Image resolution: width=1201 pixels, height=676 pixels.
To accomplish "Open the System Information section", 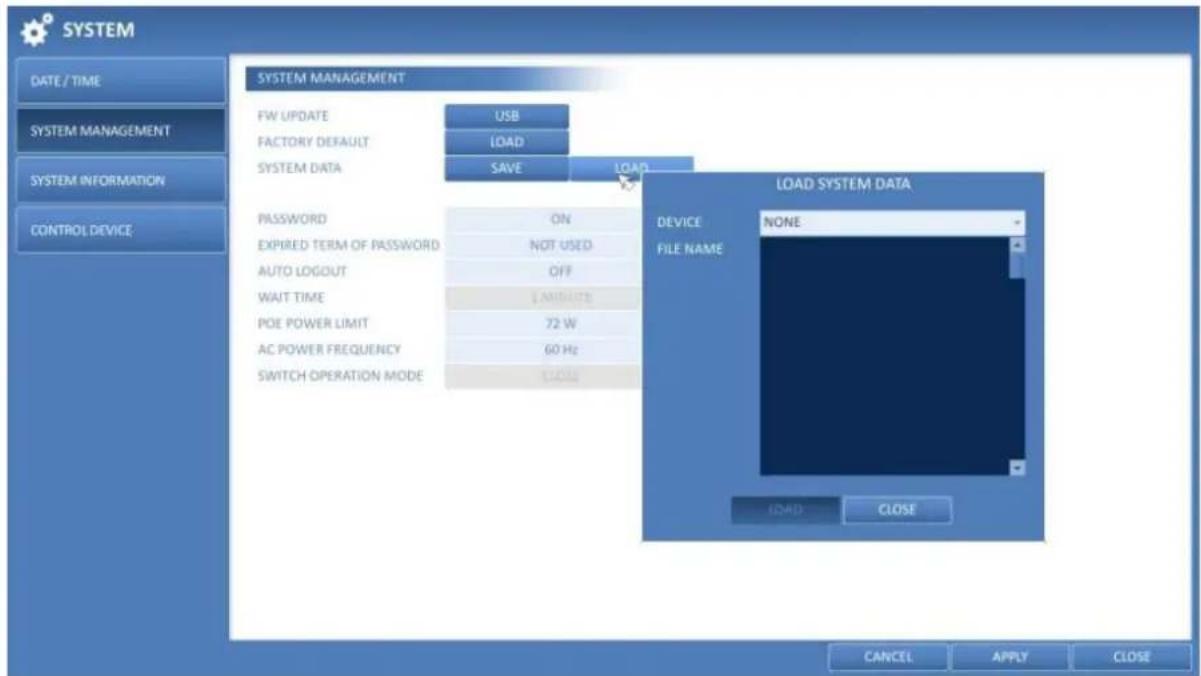I will [121, 180].
